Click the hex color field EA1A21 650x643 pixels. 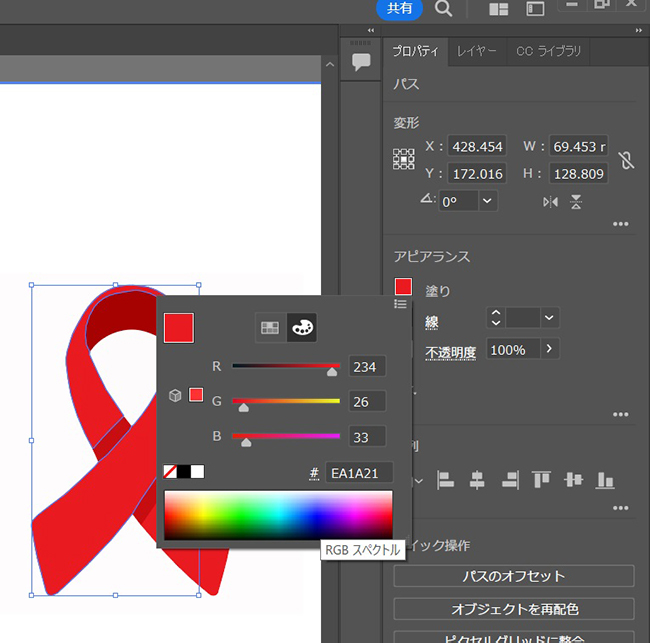pyautogui.click(x=359, y=473)
